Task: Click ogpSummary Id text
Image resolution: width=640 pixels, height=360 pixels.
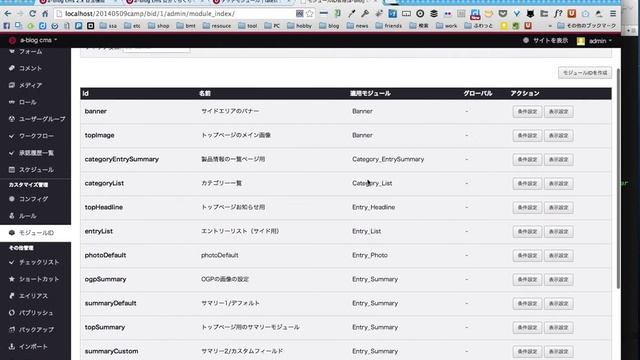Action: (105, 279)
